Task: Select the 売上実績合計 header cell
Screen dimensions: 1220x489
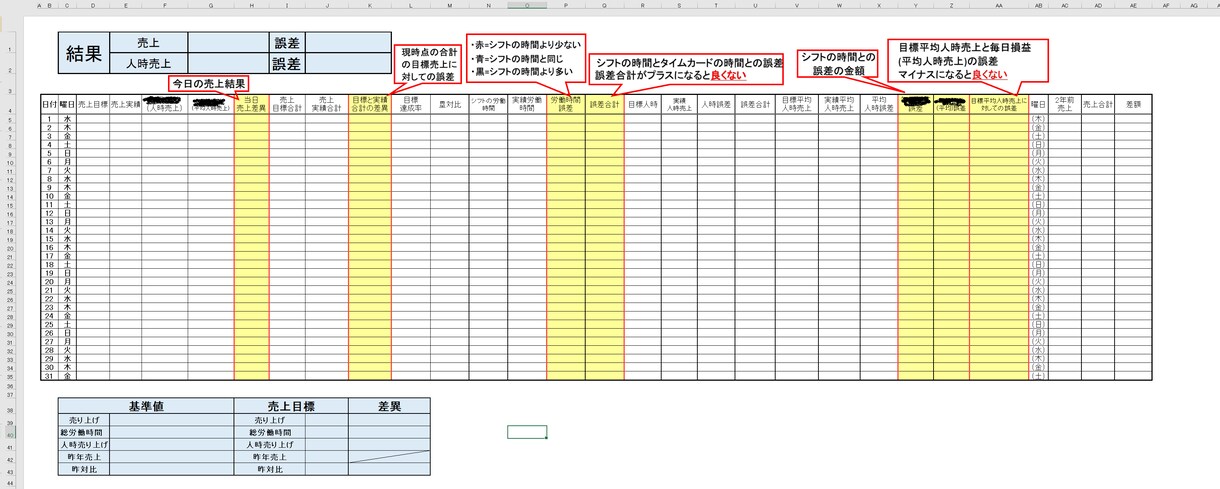Action: pyautogui.click(x=328, y=104)
